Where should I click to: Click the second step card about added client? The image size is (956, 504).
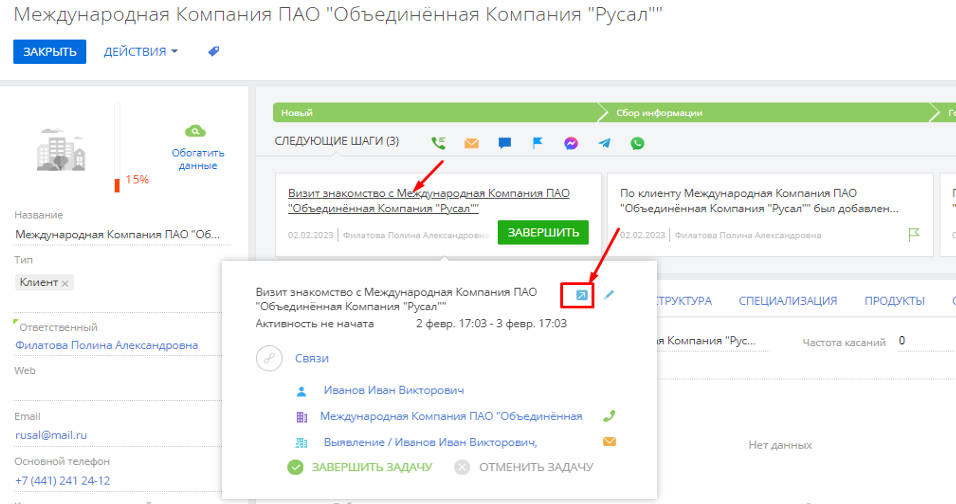point(768,215)
